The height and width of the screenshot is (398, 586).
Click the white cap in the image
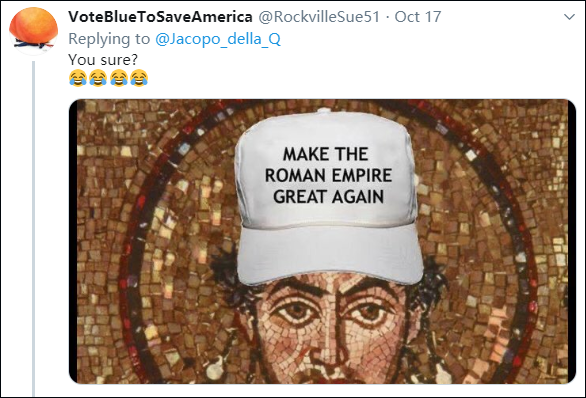[328, 196]
